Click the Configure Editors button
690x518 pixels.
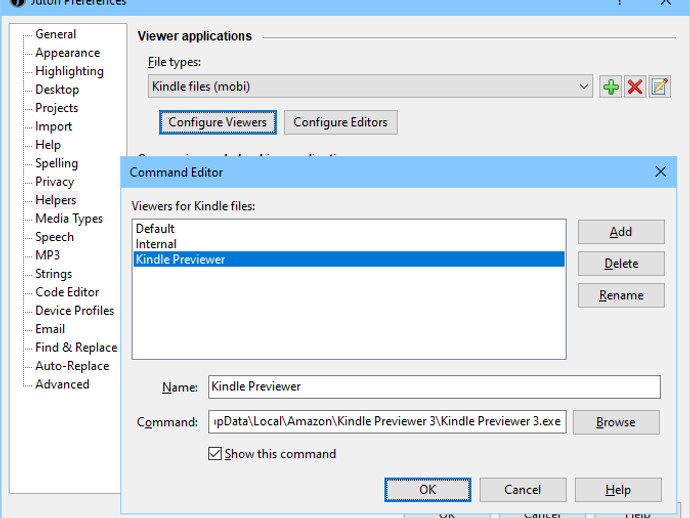coord(341,122)
